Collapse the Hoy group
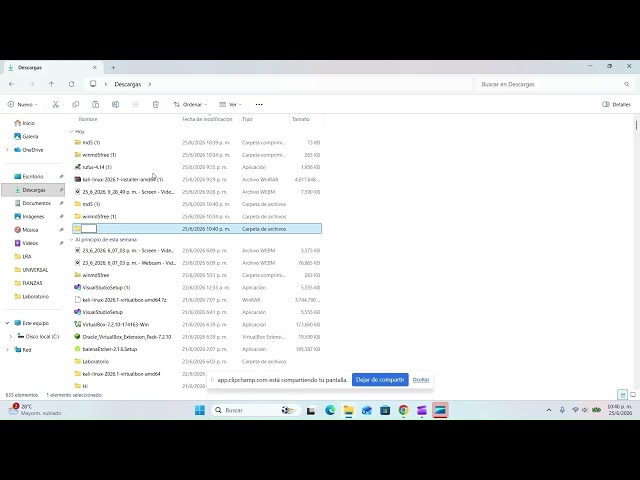Viewport: 640px width, 480px height. (71, 132)
